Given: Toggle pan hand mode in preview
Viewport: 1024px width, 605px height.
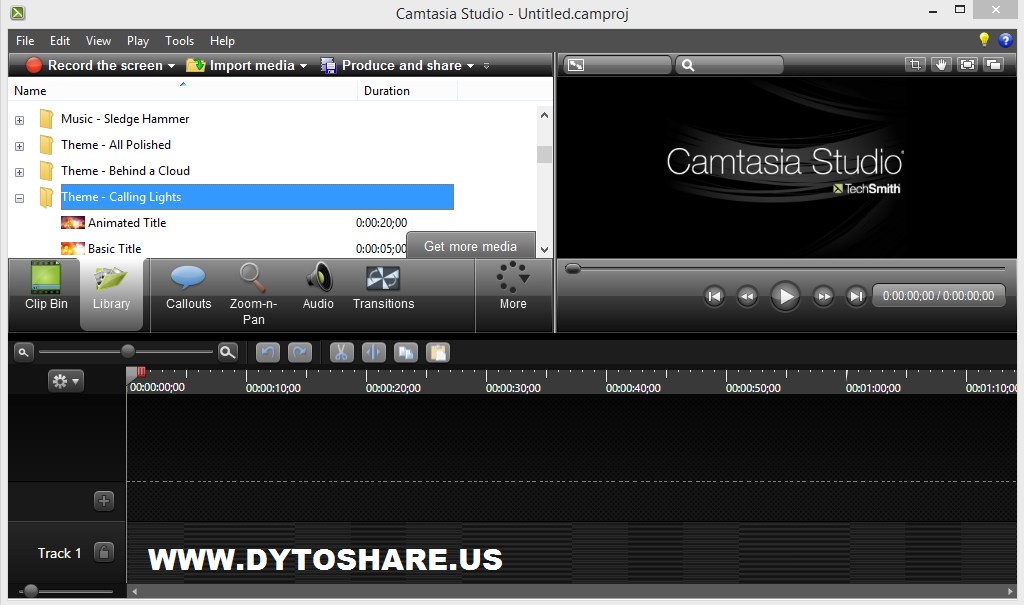Looking at the screenshot, I should [941, 65].
